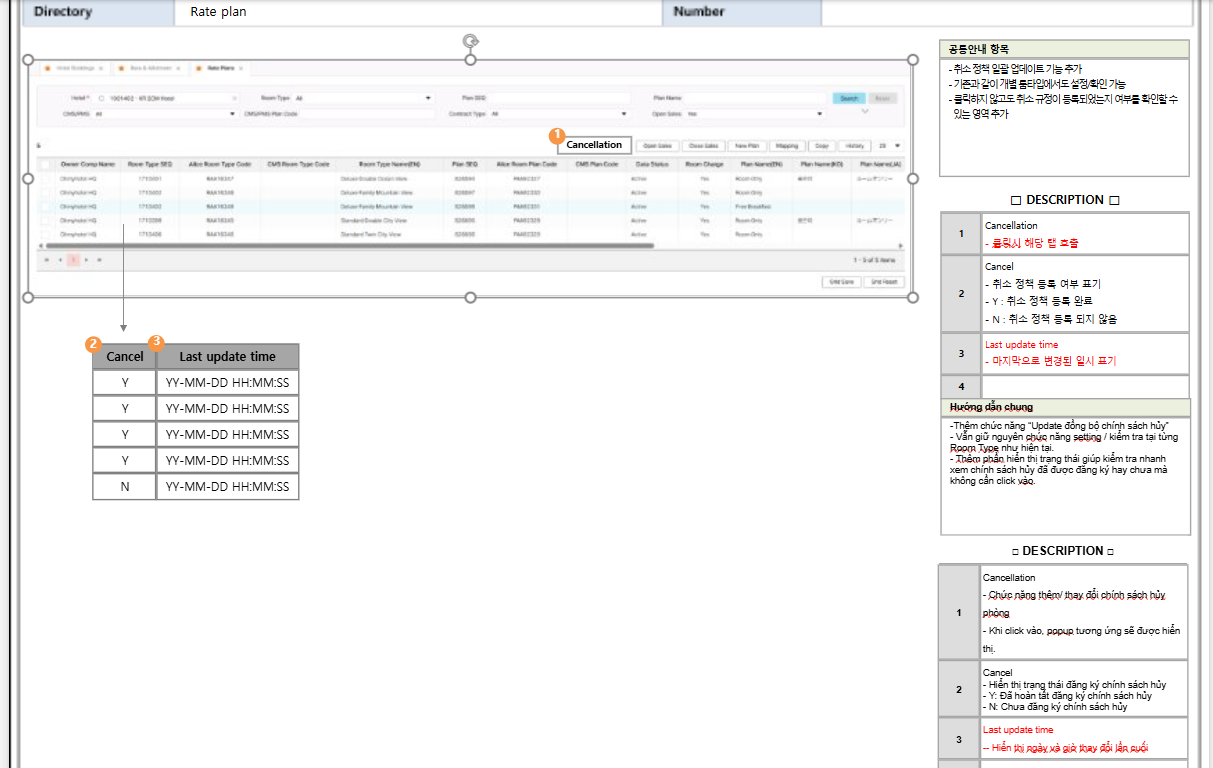Viewport: 1213px width, 768px height.
Task: Open the Contract Type dropdown
Action: (623, 114)
